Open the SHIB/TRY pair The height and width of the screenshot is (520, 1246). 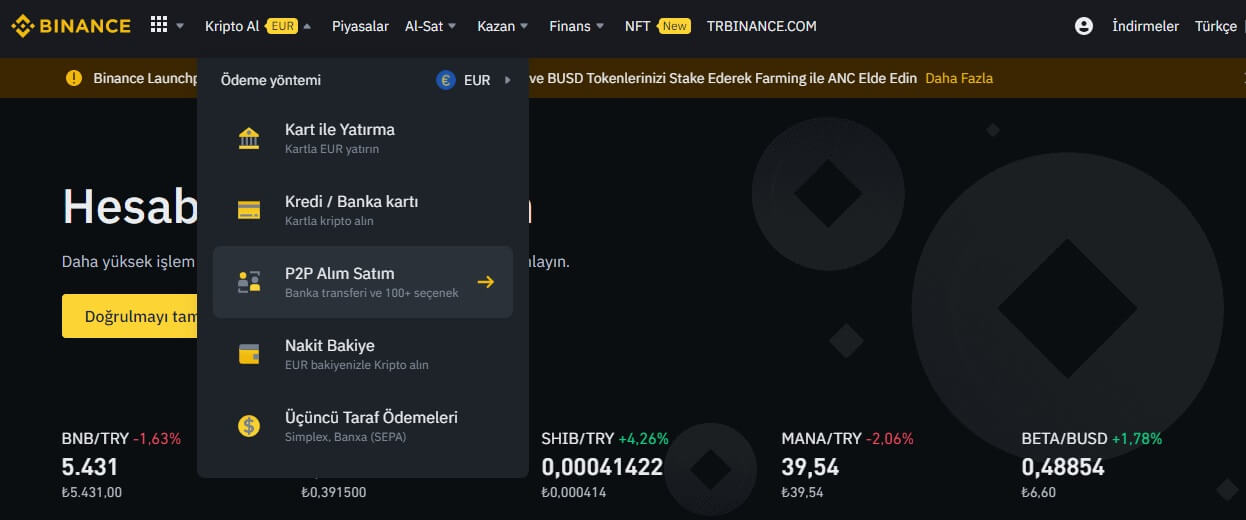[x=578, y=438]
